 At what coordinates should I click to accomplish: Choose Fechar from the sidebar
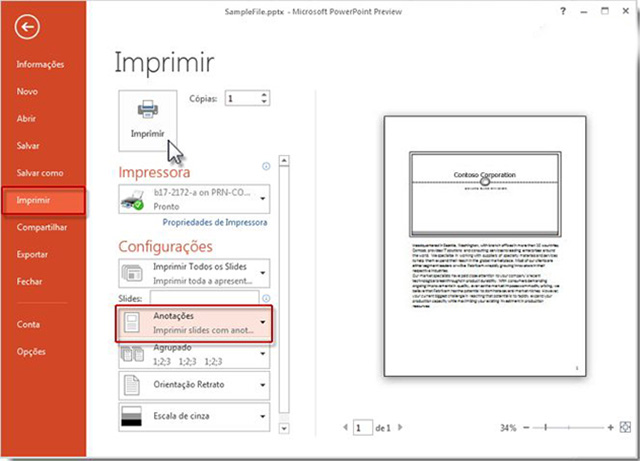click(x=29, y=281)
